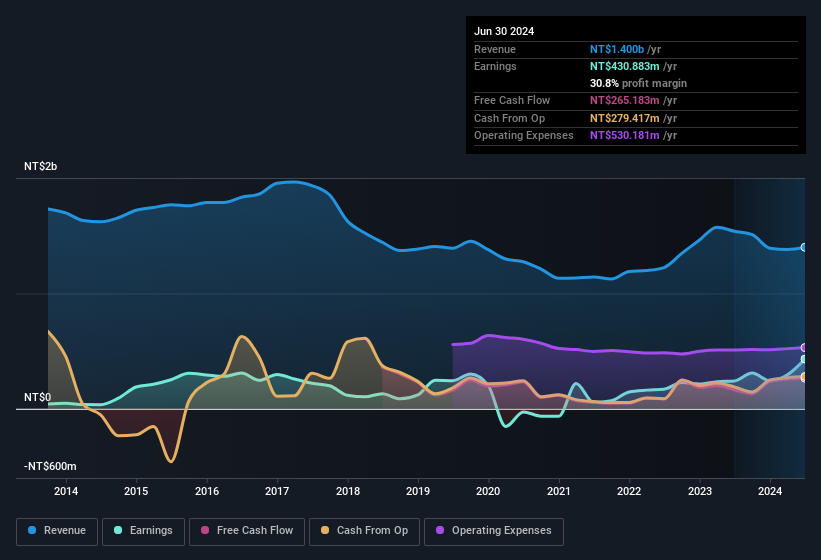821x560 pixels.
Task: Click the -NT$600m y-axis label
Action: (50, 466)
